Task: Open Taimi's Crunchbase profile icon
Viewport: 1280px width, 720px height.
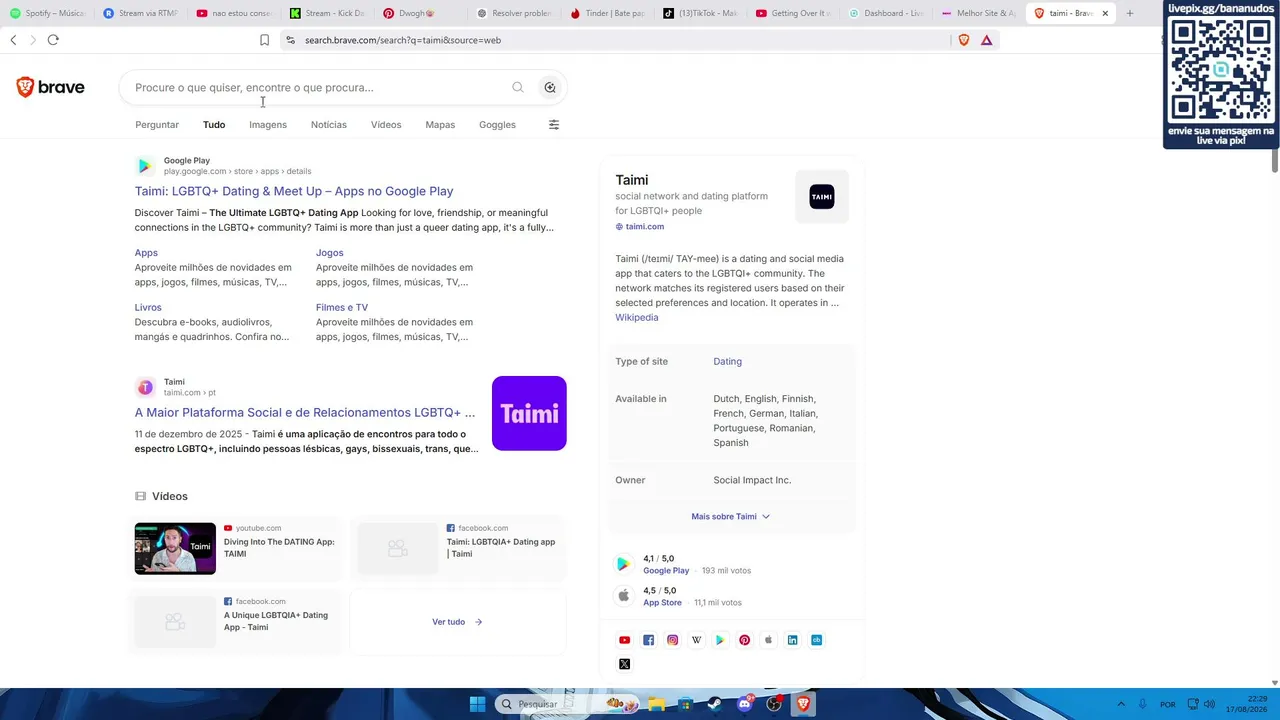Action: (x=817, y=640)
